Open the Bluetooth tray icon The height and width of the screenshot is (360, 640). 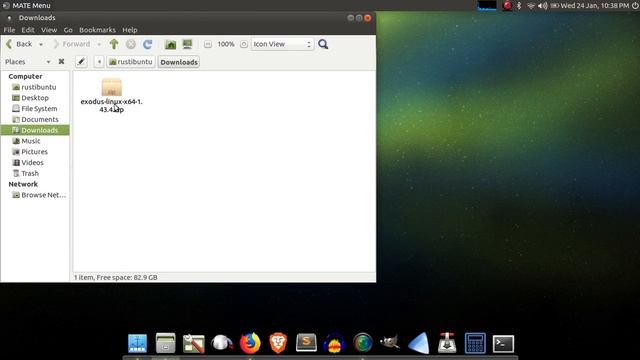click(519, 5)
